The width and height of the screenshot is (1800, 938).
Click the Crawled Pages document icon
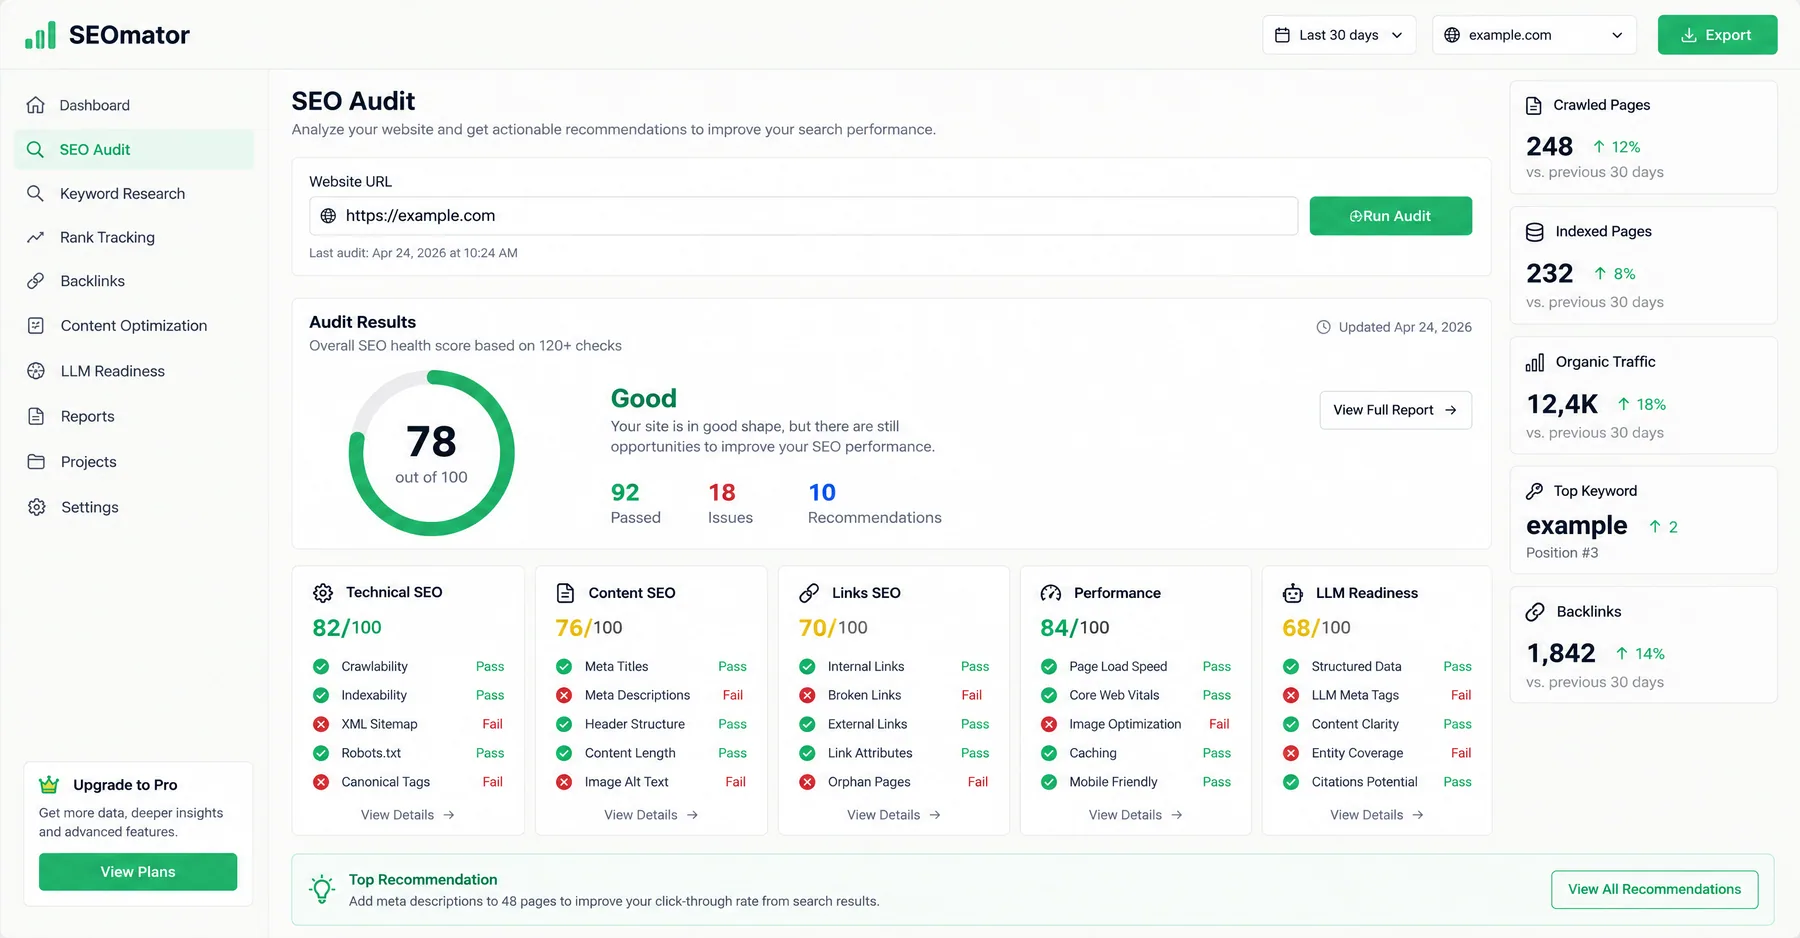1534,105
